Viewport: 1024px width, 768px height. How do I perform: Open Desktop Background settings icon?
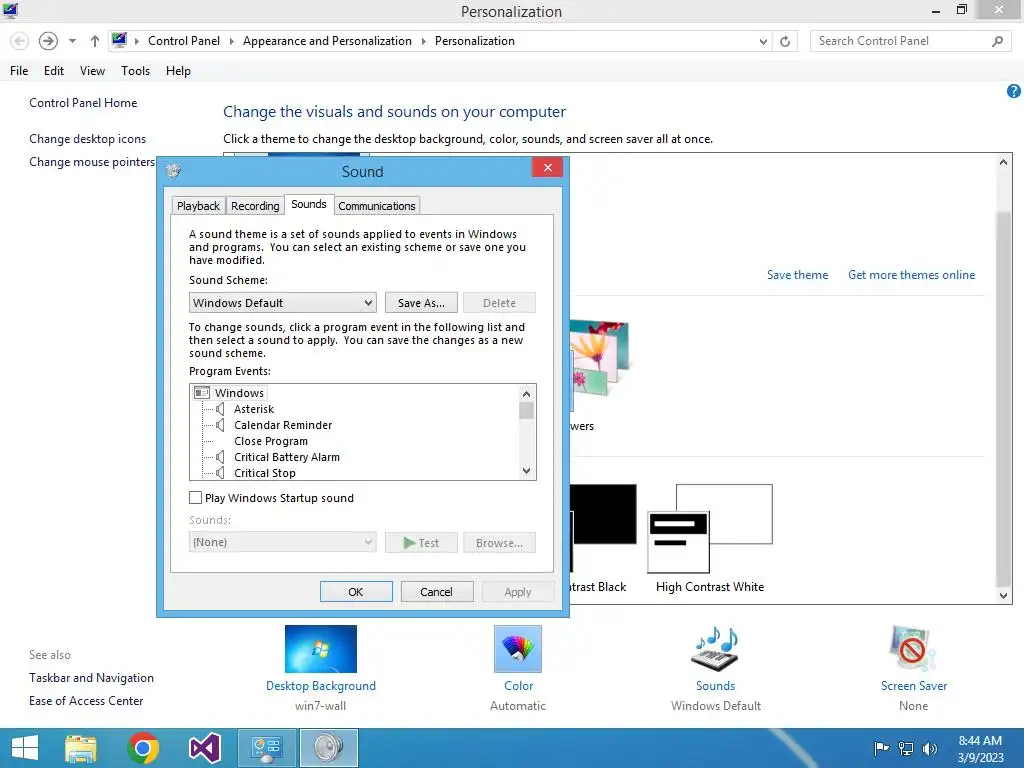coord(321,648)
